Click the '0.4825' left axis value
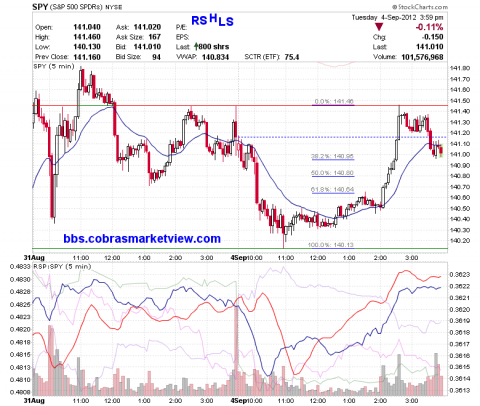 [20, 304]
